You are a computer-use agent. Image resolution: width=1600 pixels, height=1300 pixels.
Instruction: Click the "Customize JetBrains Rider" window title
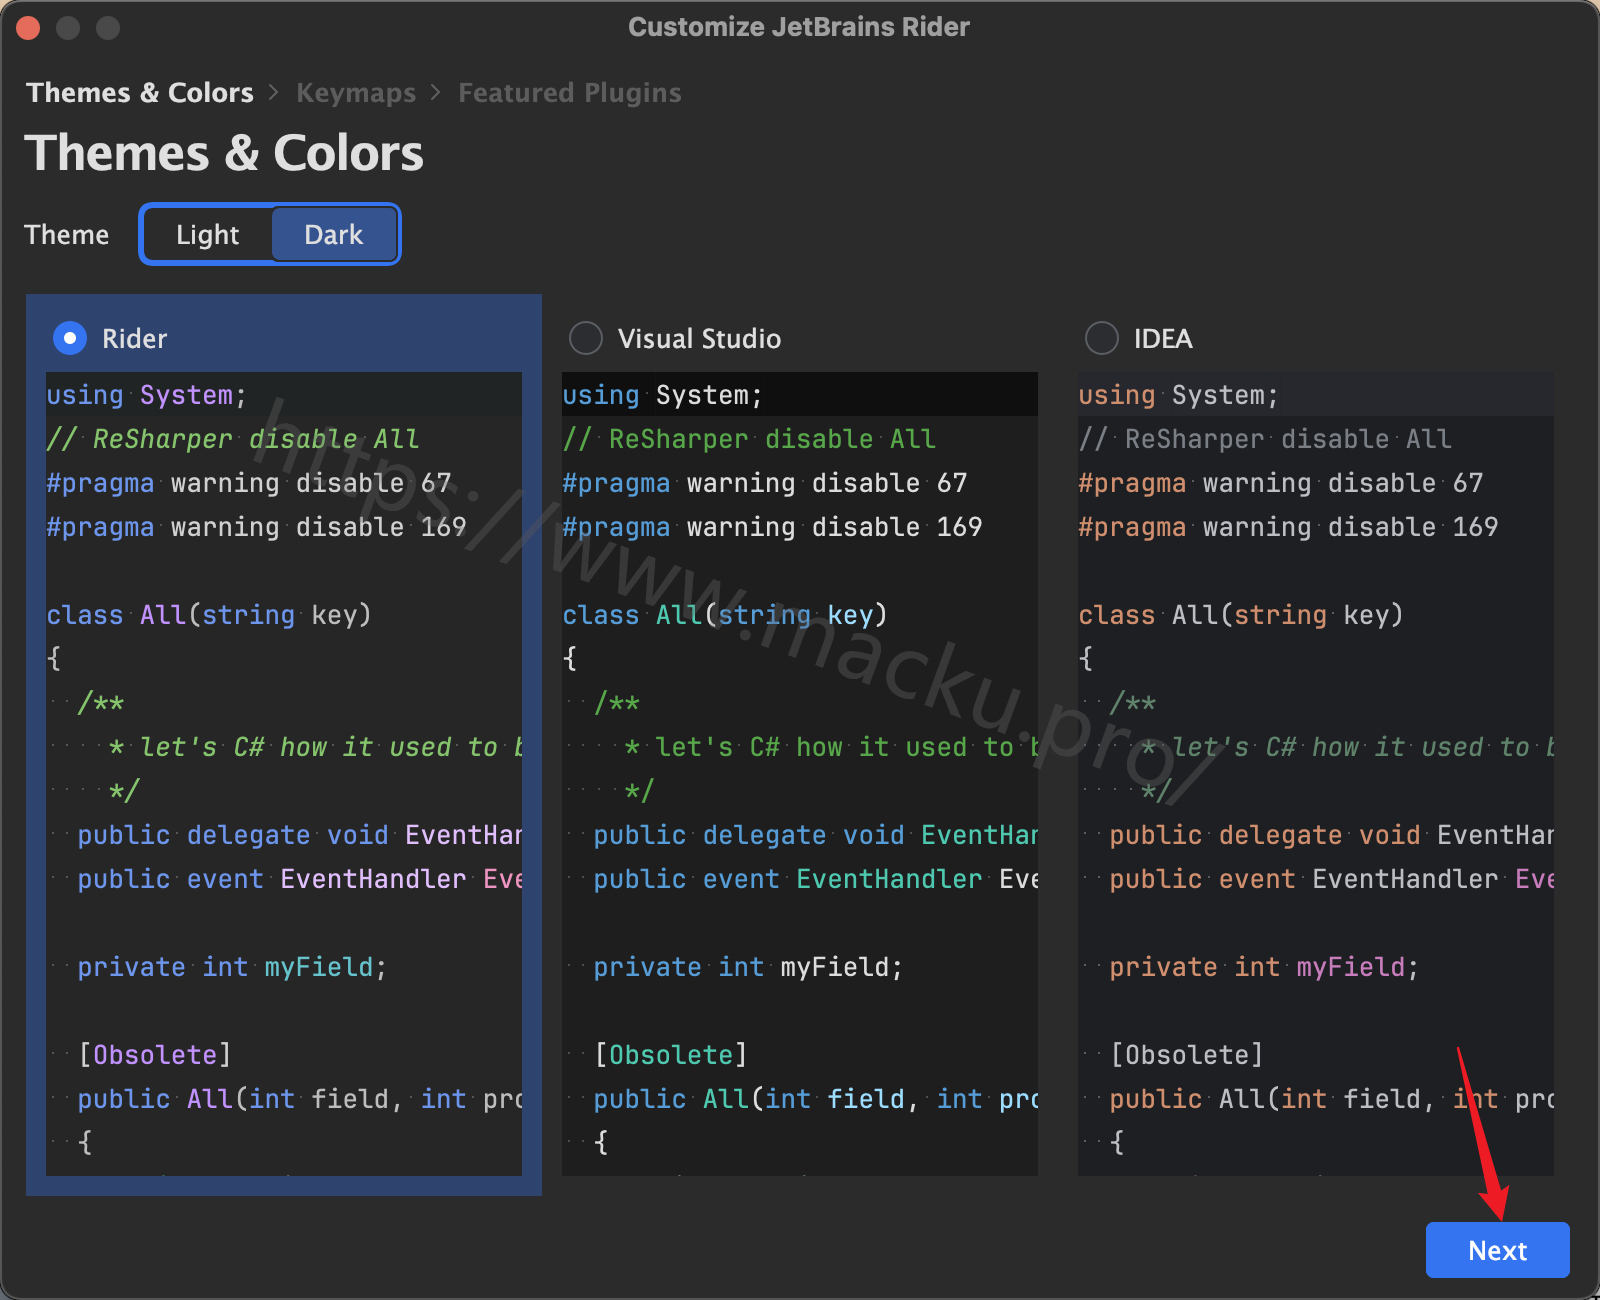799,27
